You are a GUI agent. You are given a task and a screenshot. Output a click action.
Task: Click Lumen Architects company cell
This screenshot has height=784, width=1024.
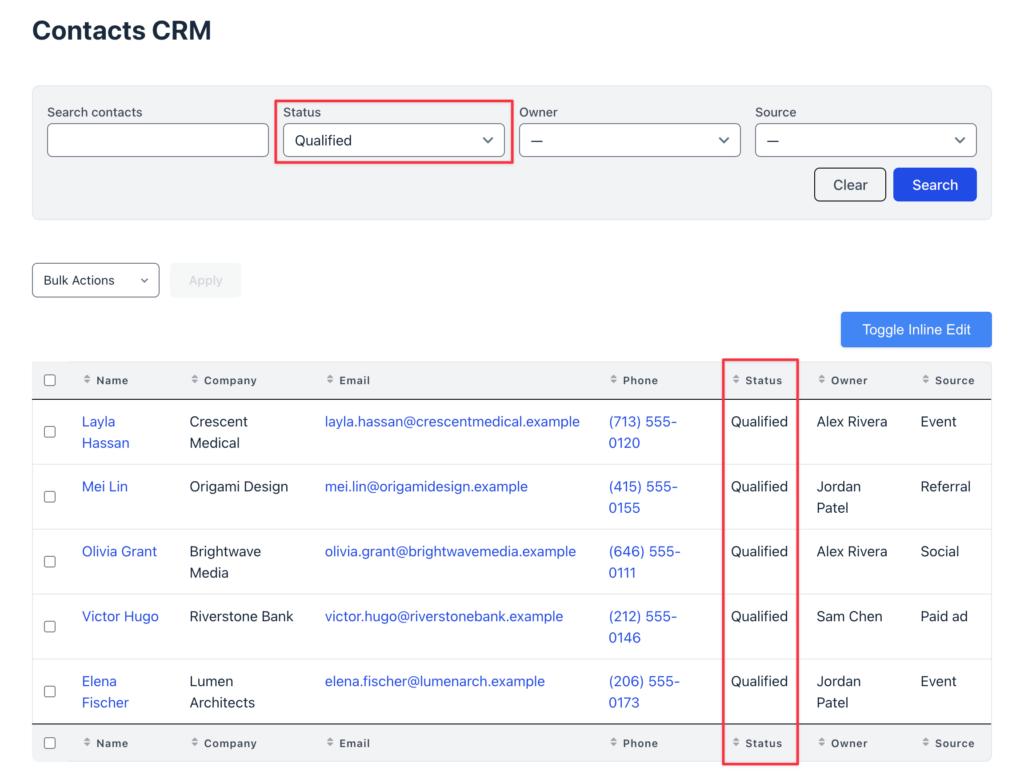(x=222, y=692)
